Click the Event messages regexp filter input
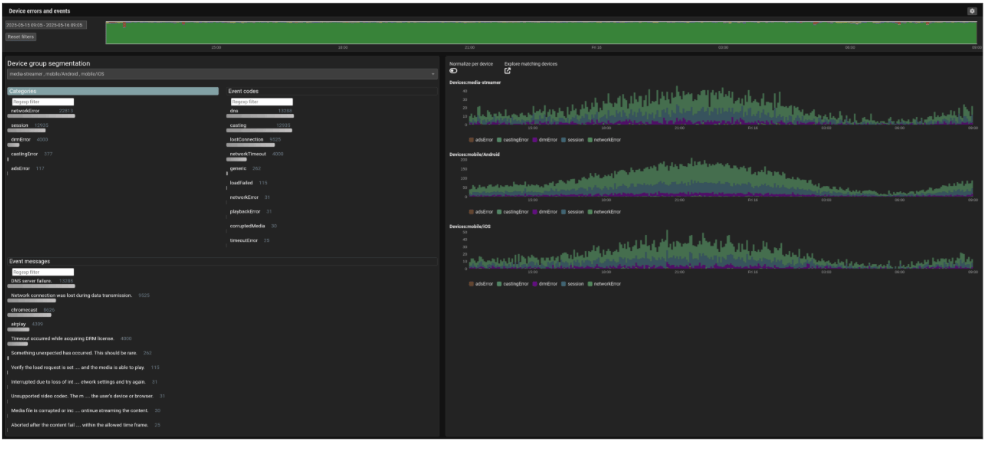Image resolution: width=984 pixels, height=452 pixels. pos(42,271)
